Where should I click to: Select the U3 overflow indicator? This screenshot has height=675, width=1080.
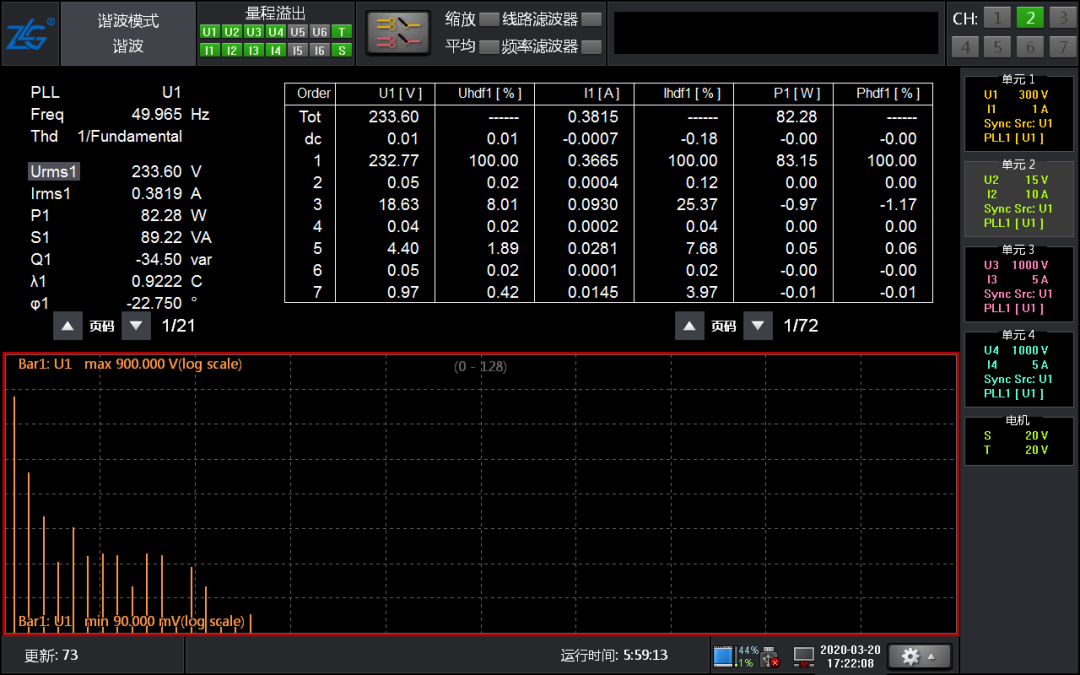pyautogui.click(x=253, y=32)
